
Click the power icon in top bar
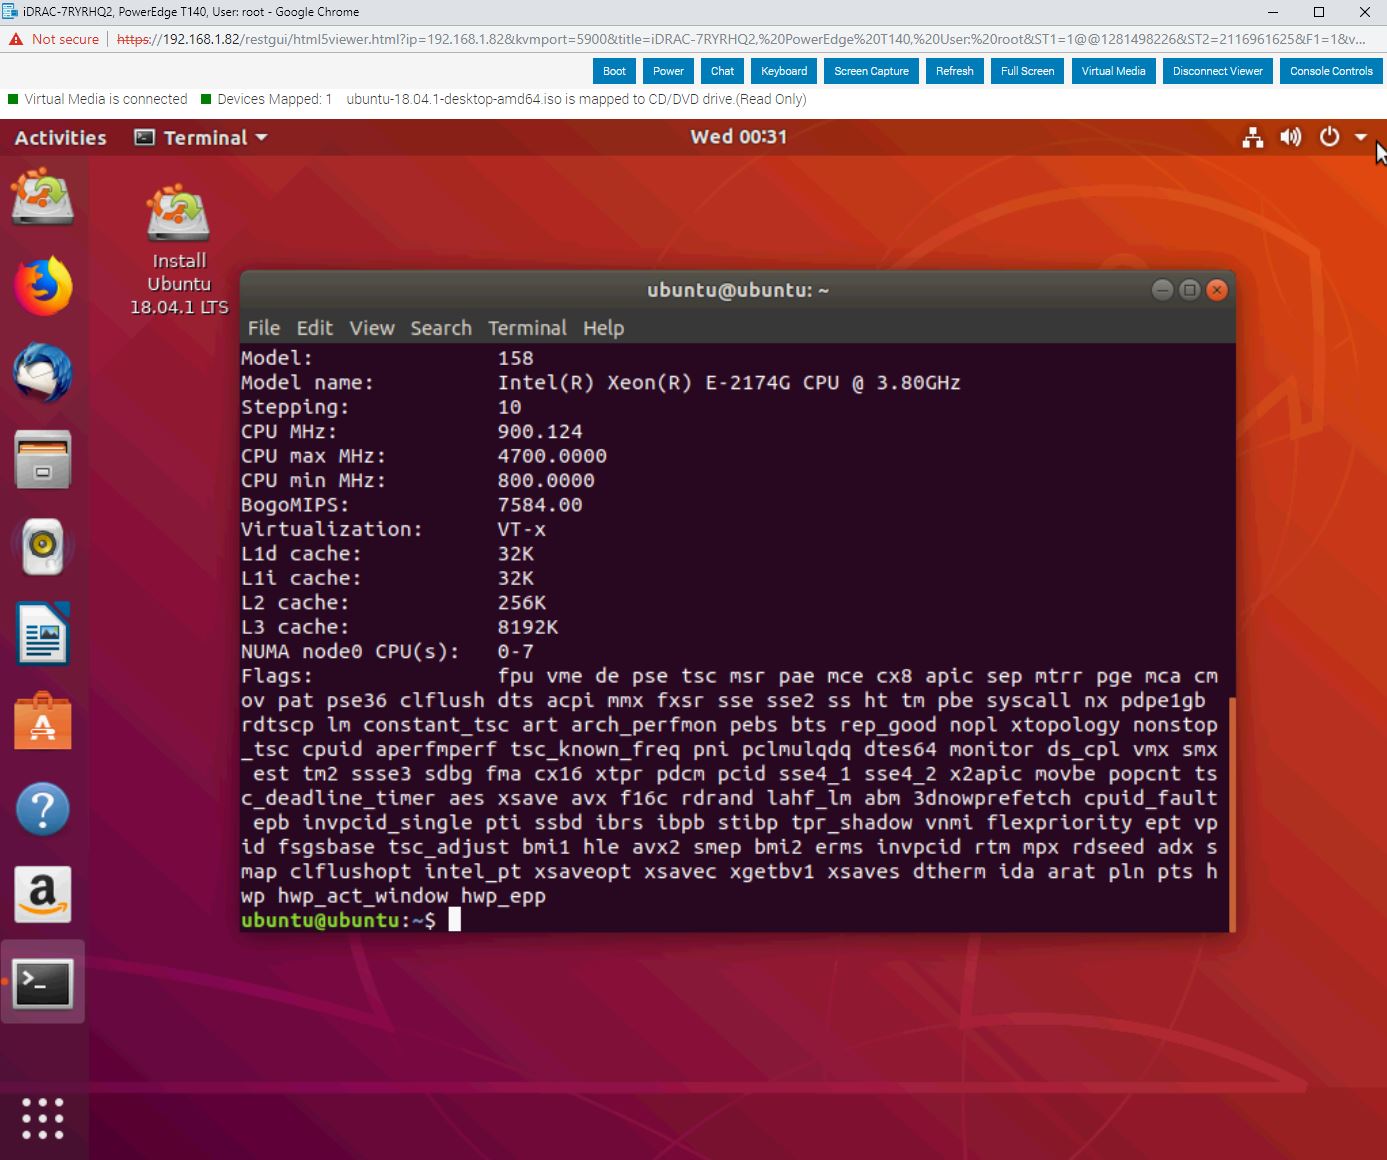(x=1329, y=138)
